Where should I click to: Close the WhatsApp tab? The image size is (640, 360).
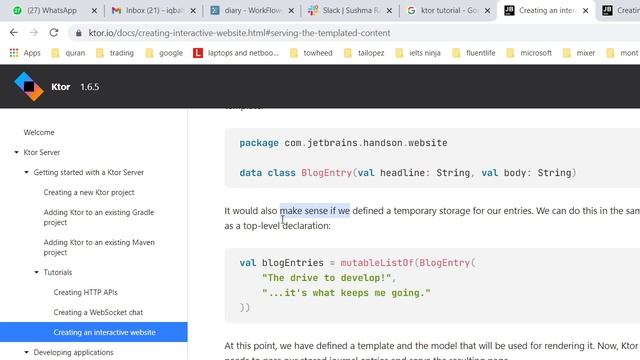coord(94,11)
